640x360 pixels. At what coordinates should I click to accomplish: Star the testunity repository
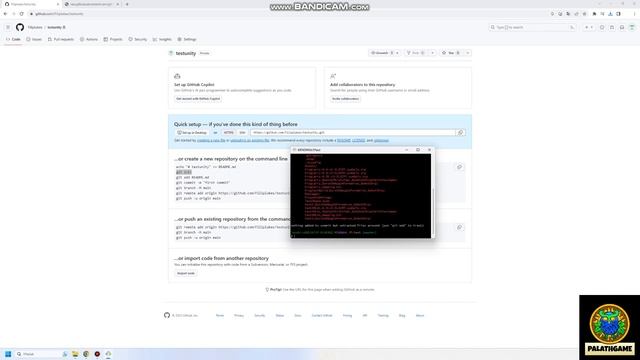451,53
